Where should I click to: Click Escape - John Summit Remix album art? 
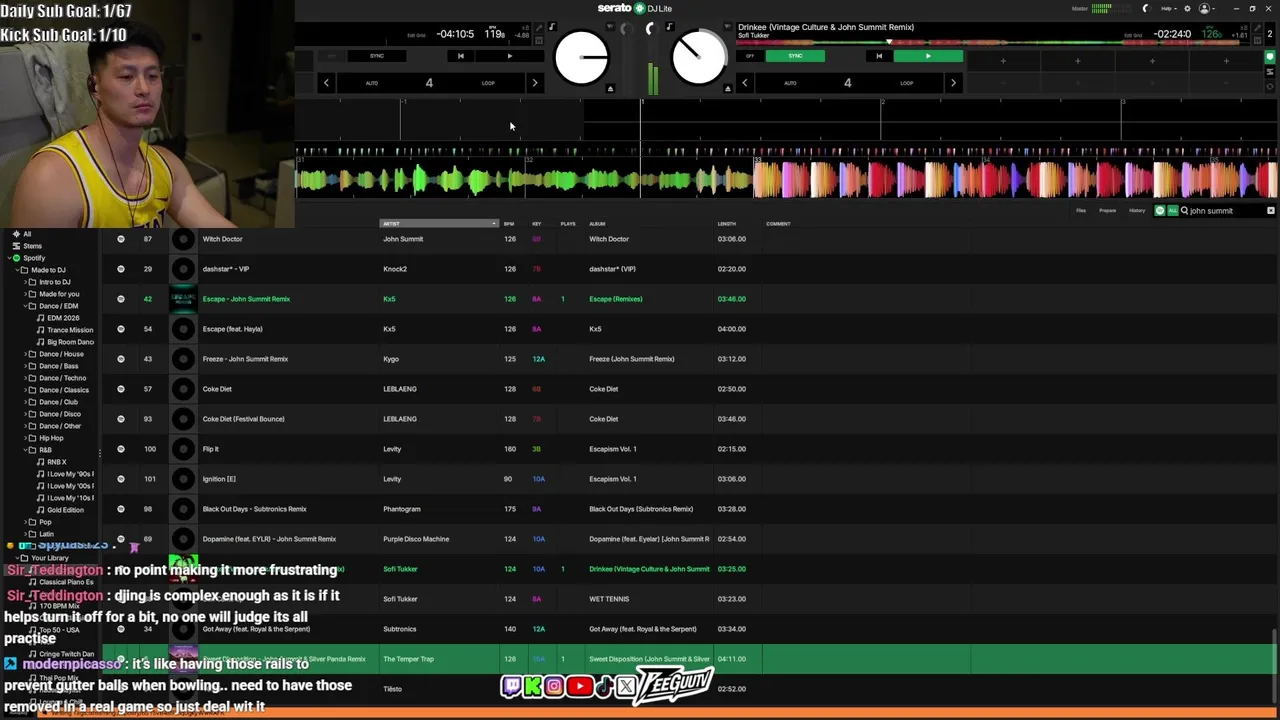[x=183, y=299]
